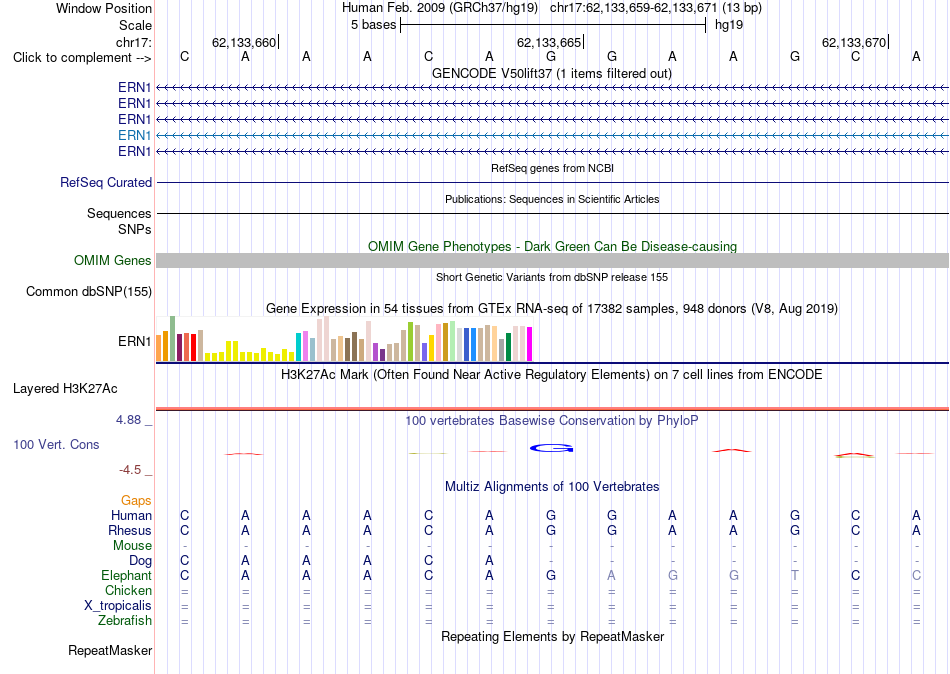Open the 'RefSeq Curated' track label
Image resolution: width=950 pixels, height=674 pixels.
pos(106,182)
